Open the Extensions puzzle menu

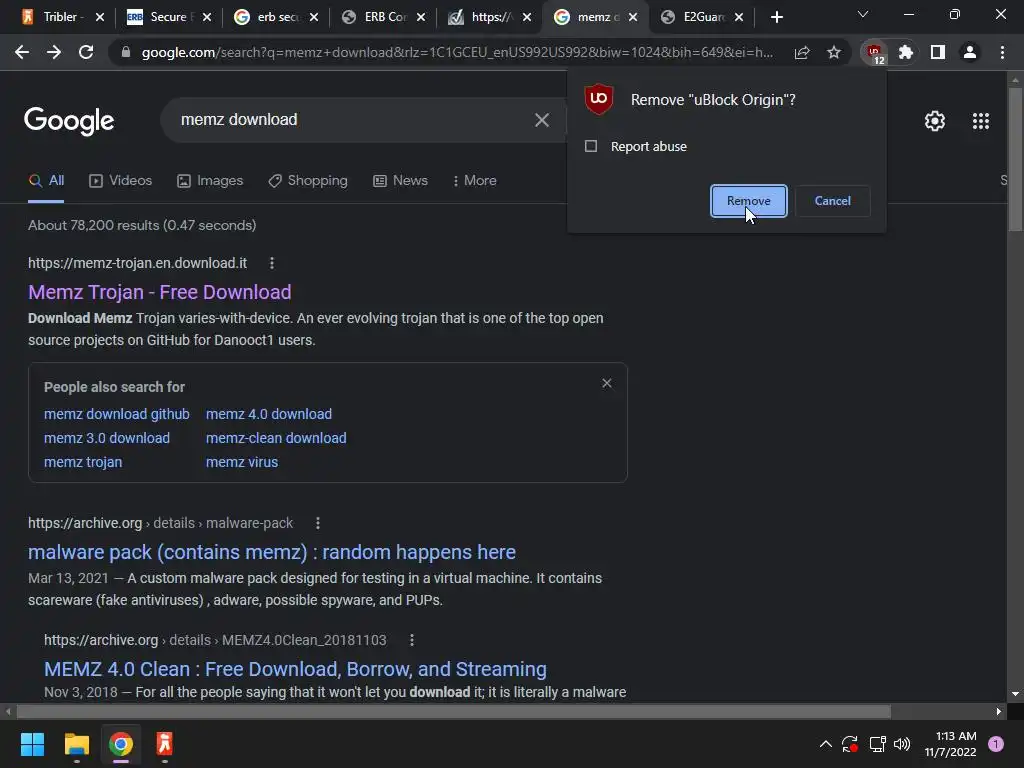click(x=906, y=52)
